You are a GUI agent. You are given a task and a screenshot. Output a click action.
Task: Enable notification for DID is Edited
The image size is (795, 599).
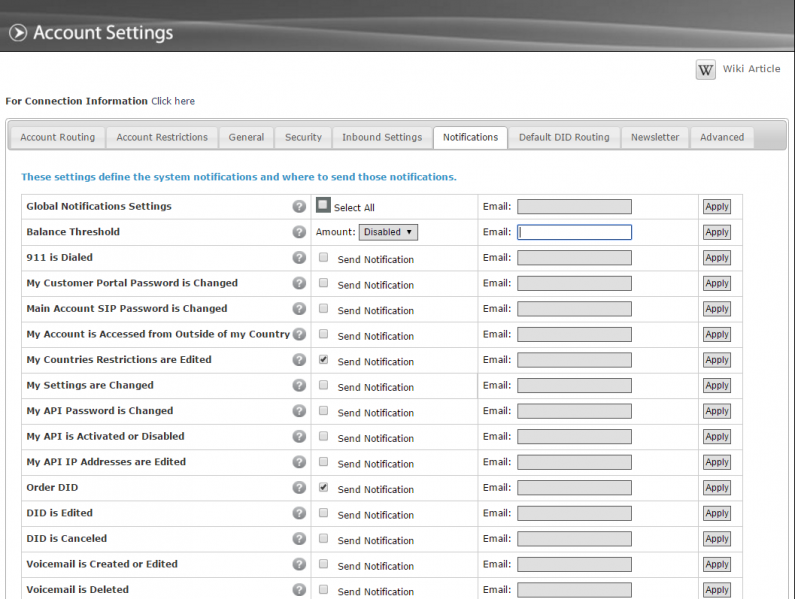coord(323,513)
